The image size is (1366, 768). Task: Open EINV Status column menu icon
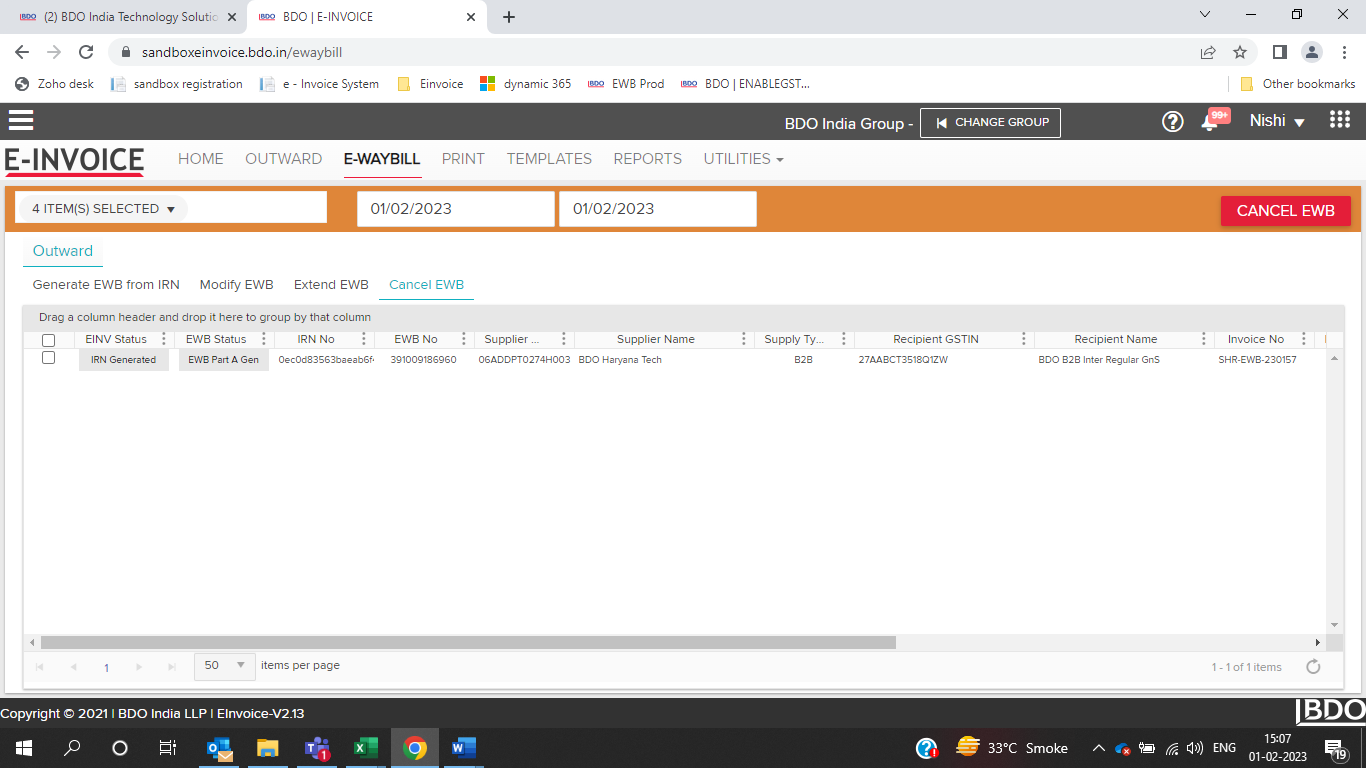tap(164, 340)
